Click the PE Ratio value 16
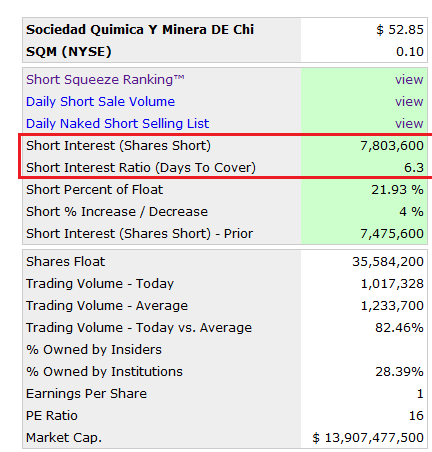This screenshot has height=452, width=432. coord(416,416)
